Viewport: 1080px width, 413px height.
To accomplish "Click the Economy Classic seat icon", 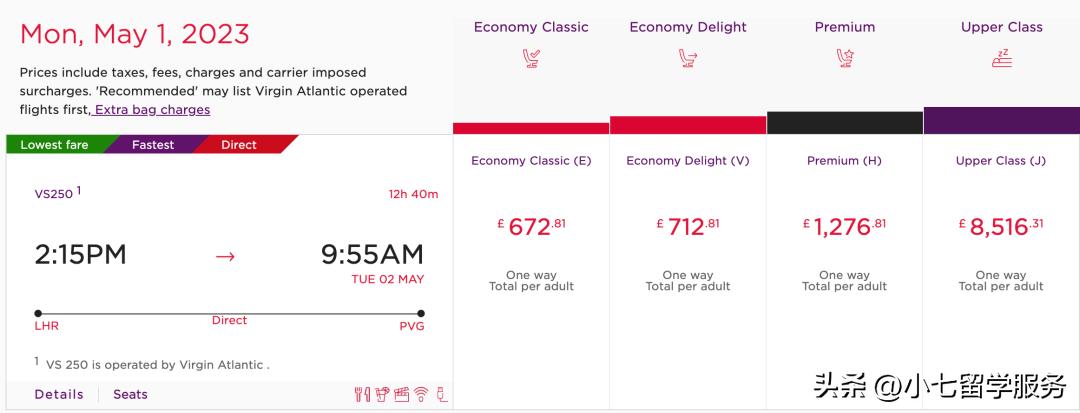I will coord(531,58).
